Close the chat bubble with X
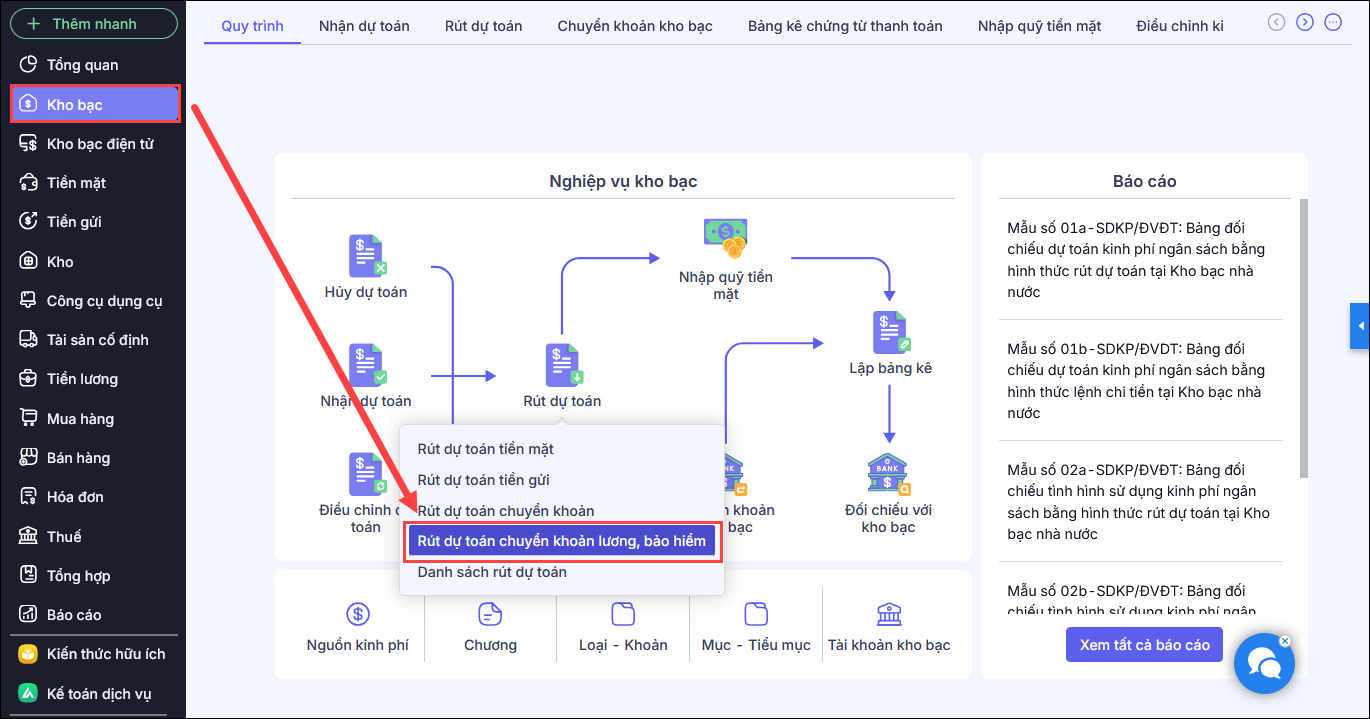The width and height of the screenshot is (1370, 719). [1285, 641]
